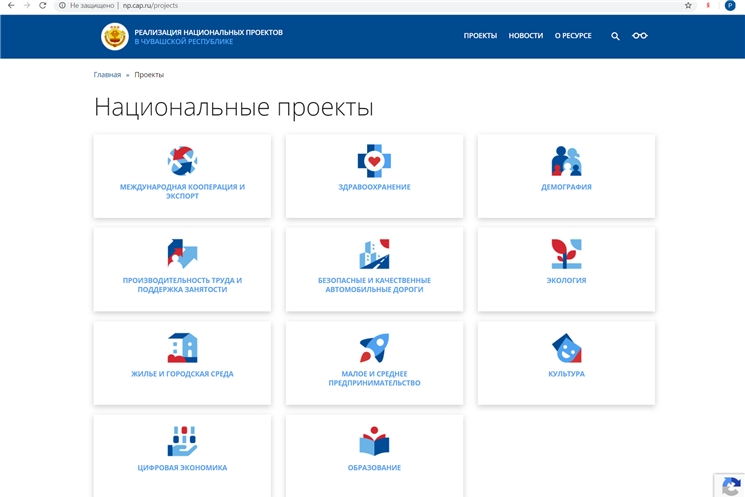This screenshot has height=497, width=745.
Task: Click the browser forward arrow
Action: tap(27, 6)
